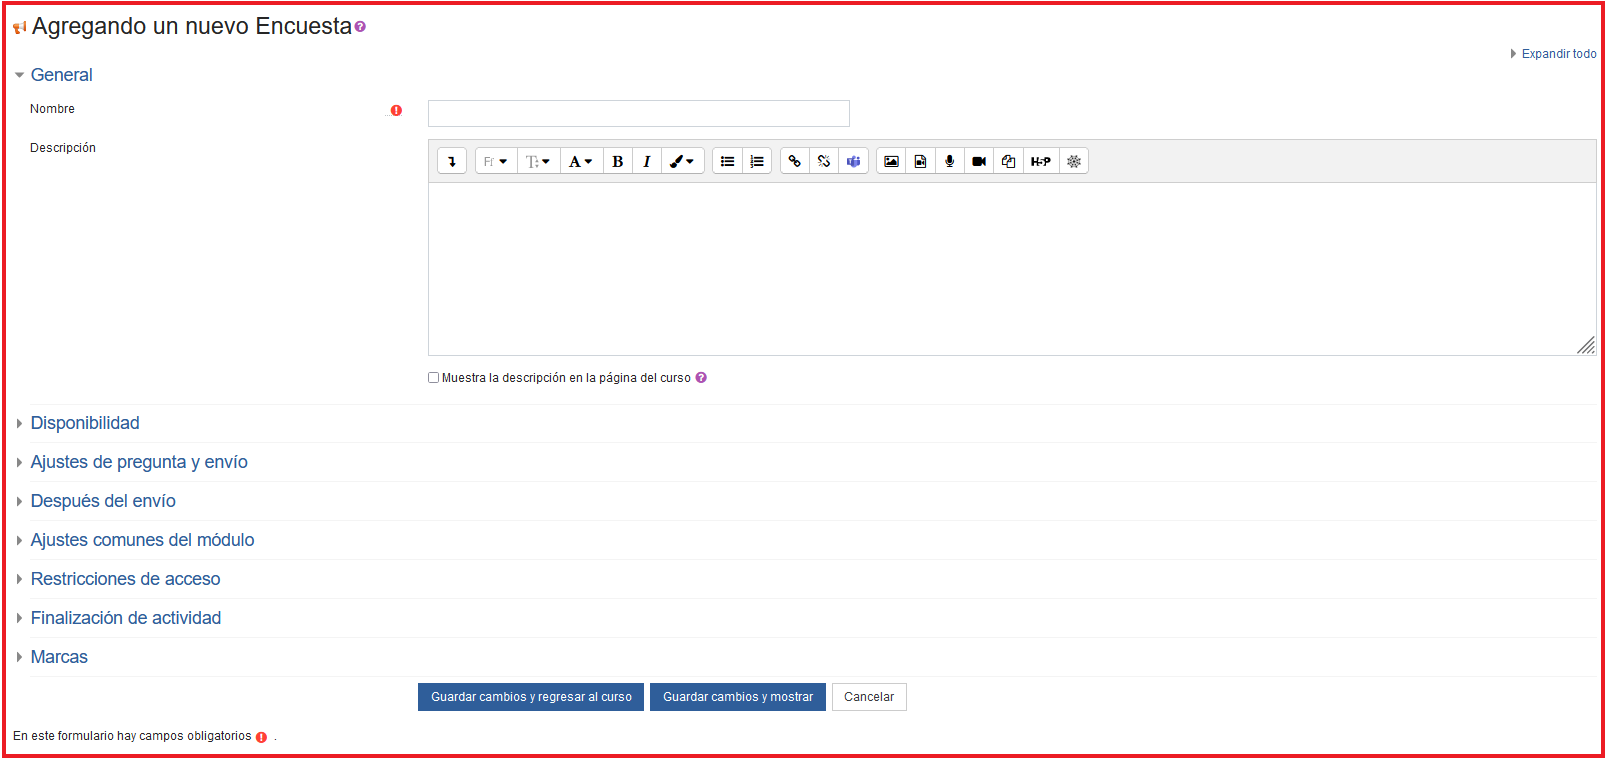Click the description editor resize handle
This screenshot has width=1608, height=758.
click(x=1586, y=345)
